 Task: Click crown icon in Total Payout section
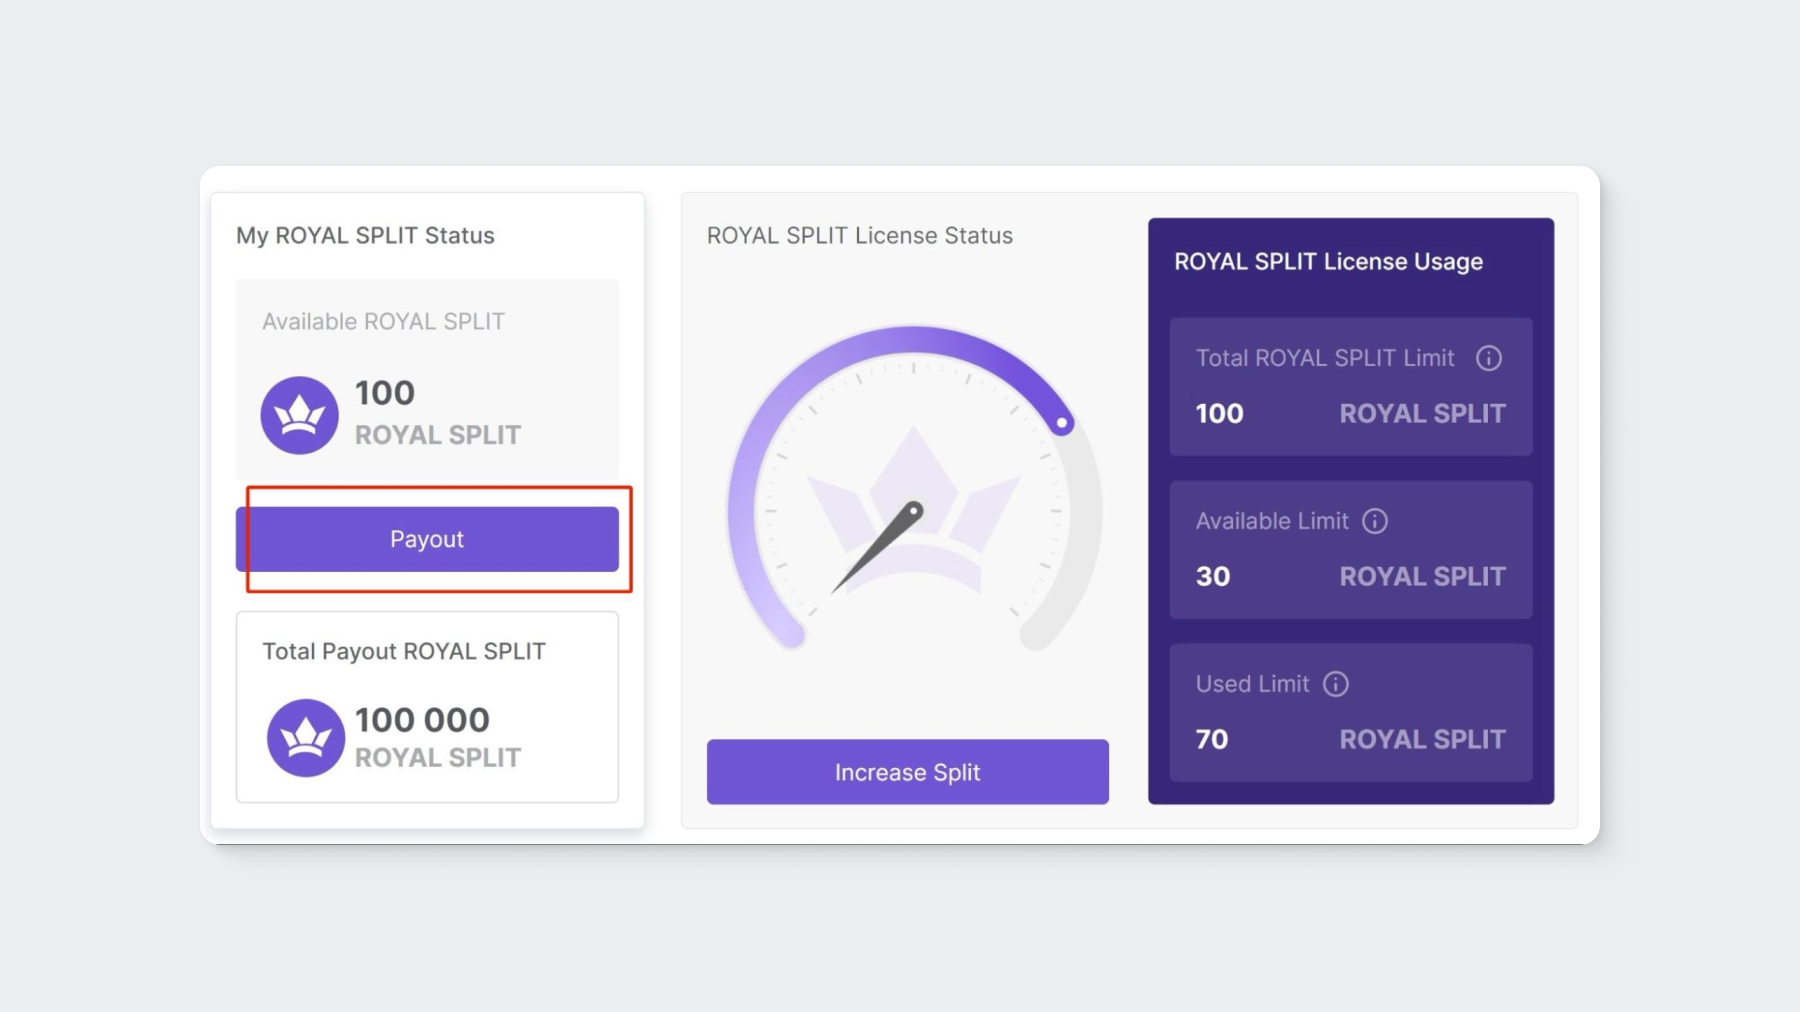(305, 738)
